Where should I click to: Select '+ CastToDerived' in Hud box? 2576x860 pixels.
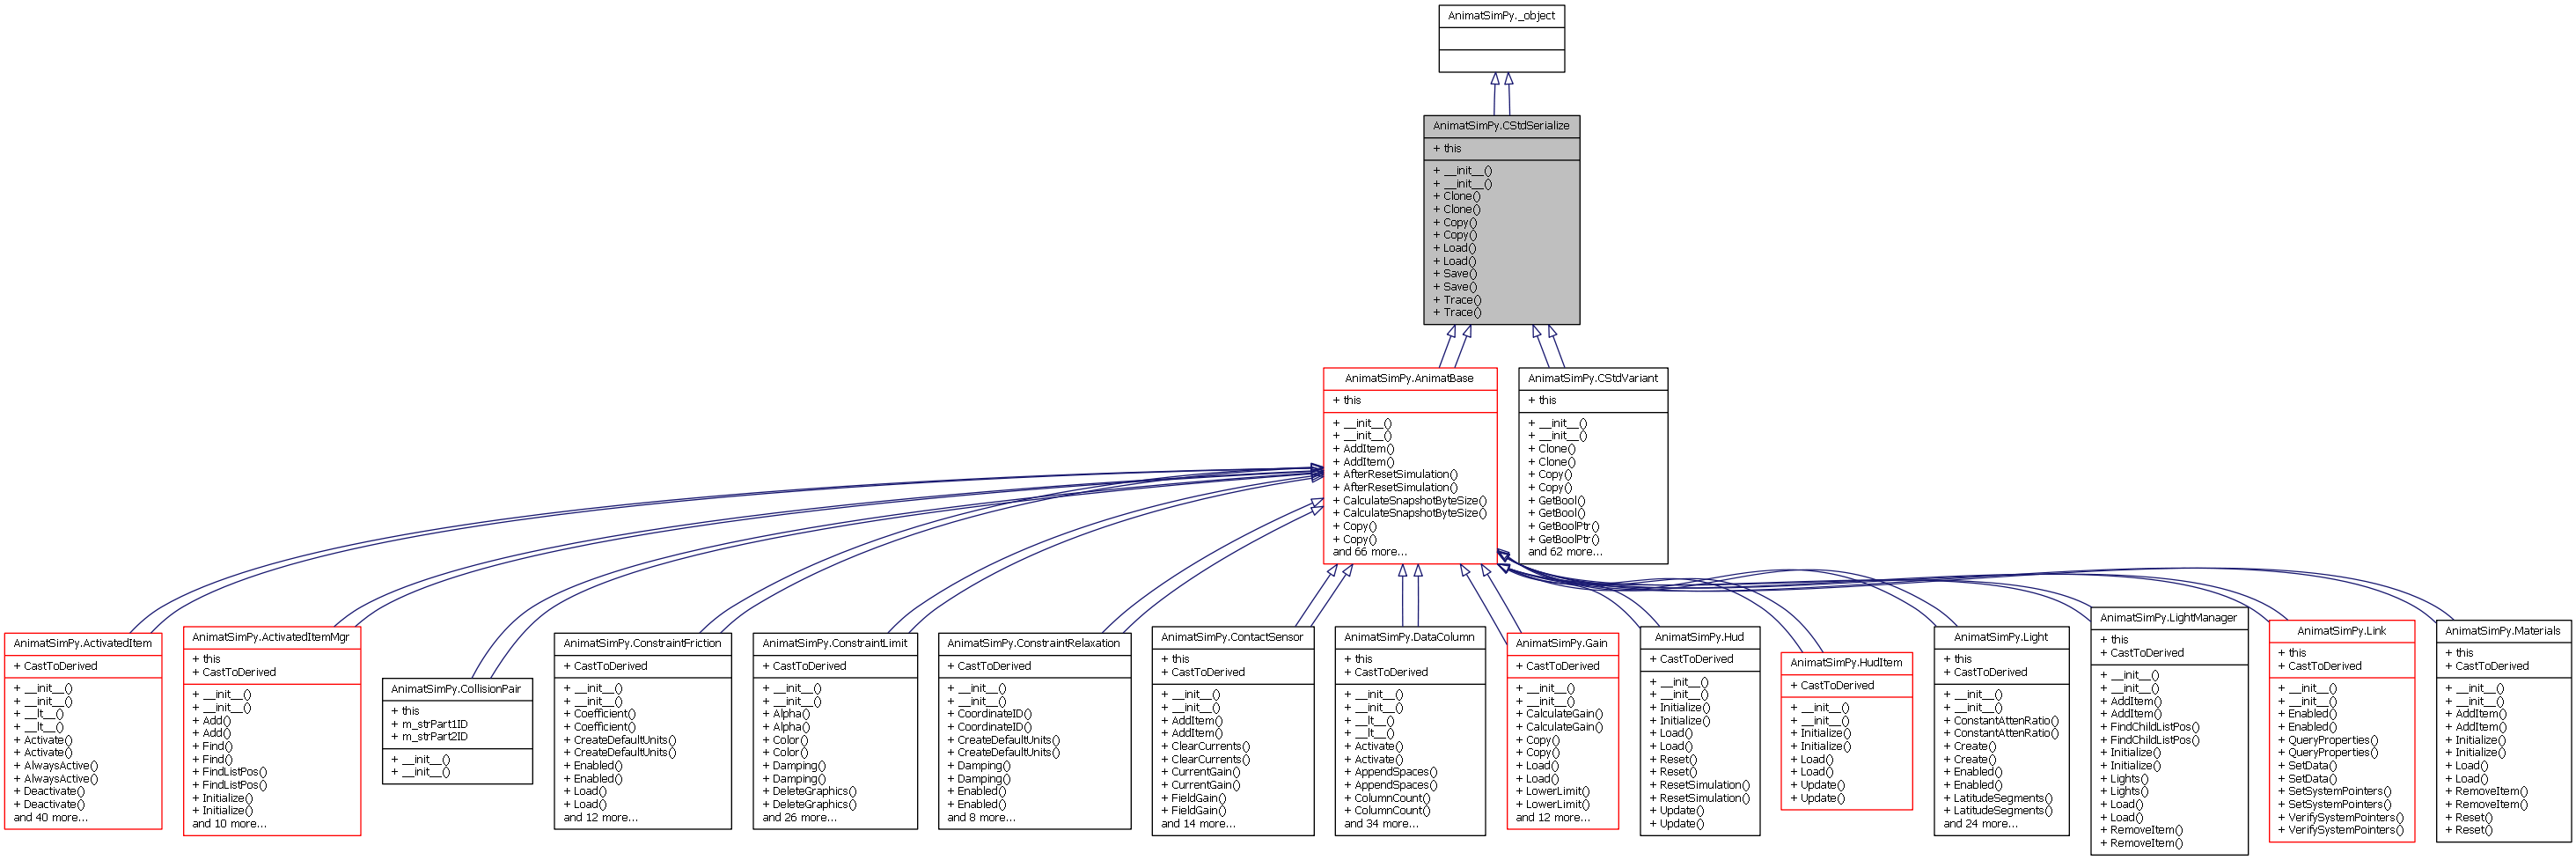1692,659
